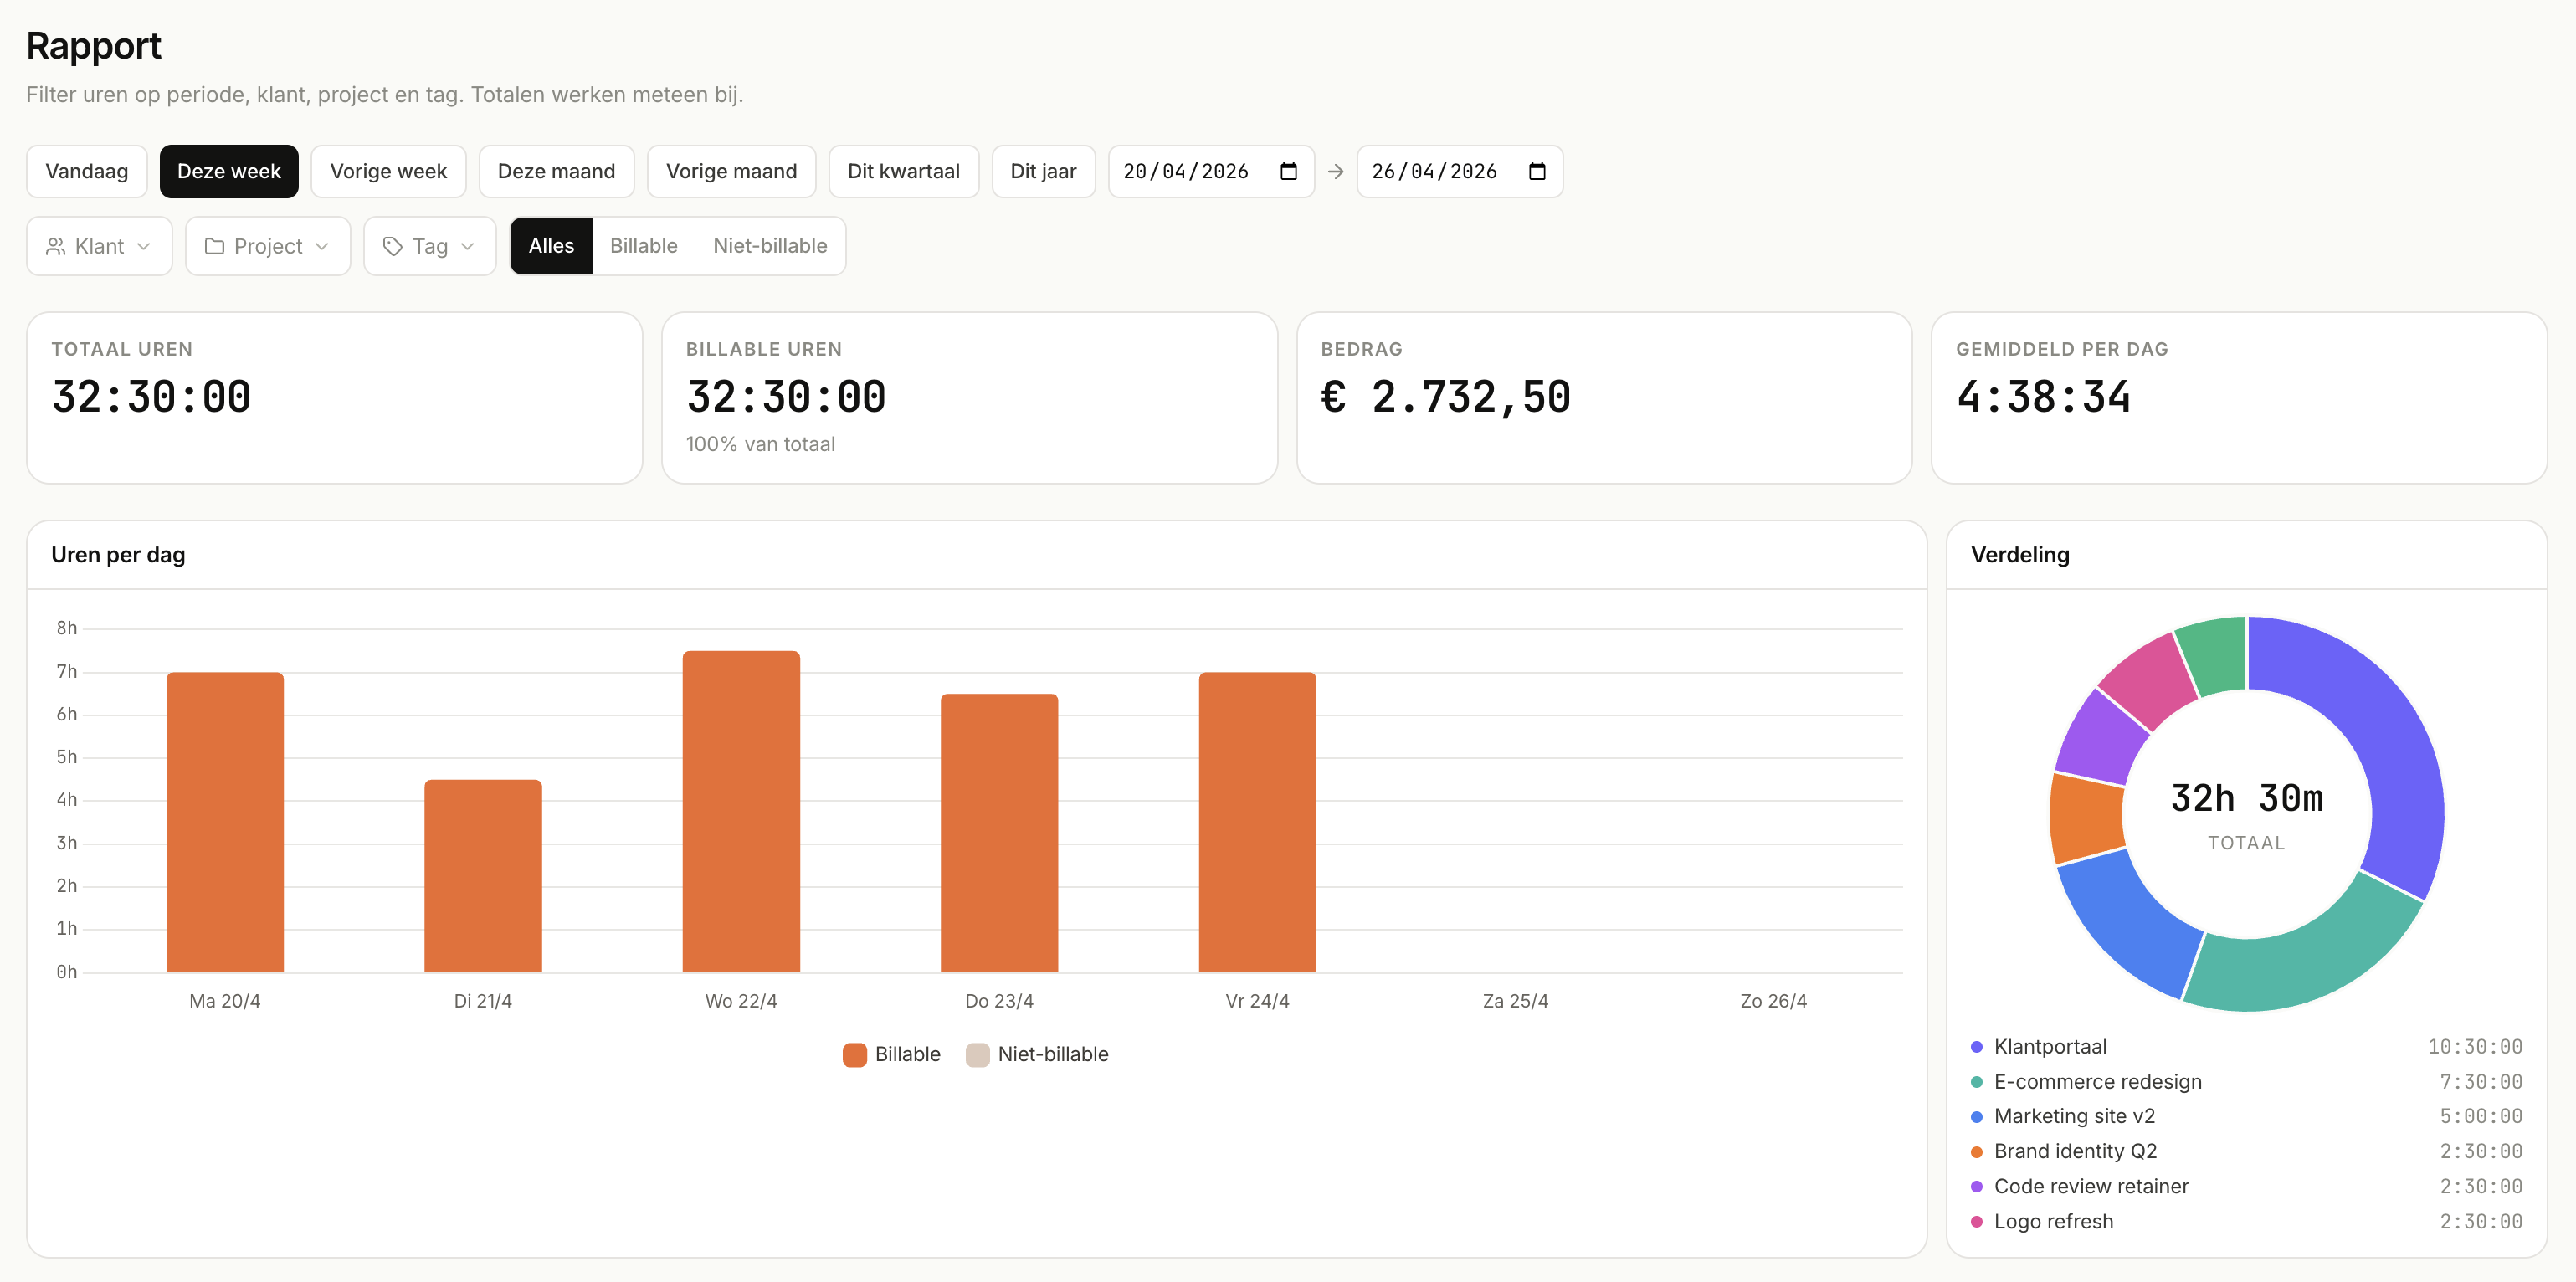Click the Klantportaal purple legend dot
2576x1282 pixels.
point(1976,1047)
